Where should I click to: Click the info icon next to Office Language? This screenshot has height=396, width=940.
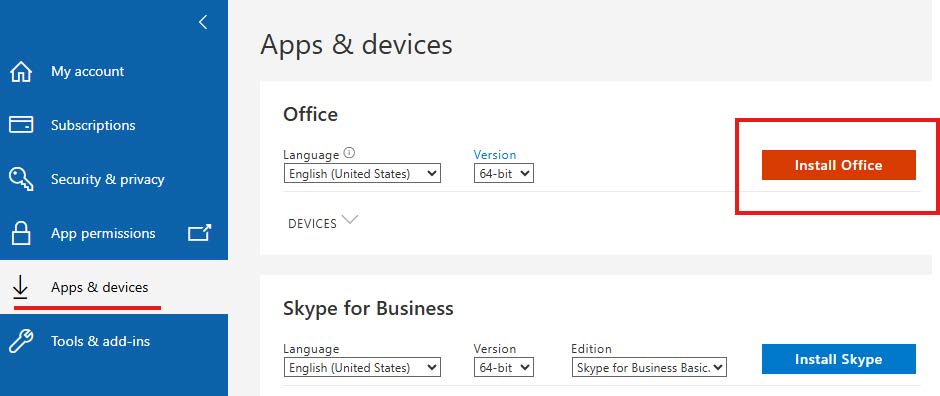pos(350,153)
